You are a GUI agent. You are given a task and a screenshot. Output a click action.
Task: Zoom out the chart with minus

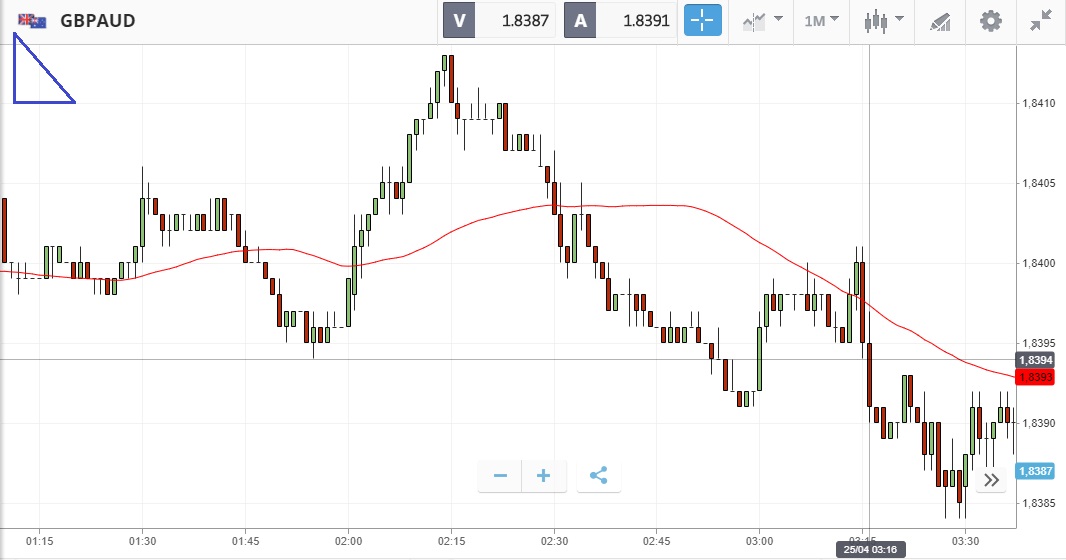click(x=501, y=476)
